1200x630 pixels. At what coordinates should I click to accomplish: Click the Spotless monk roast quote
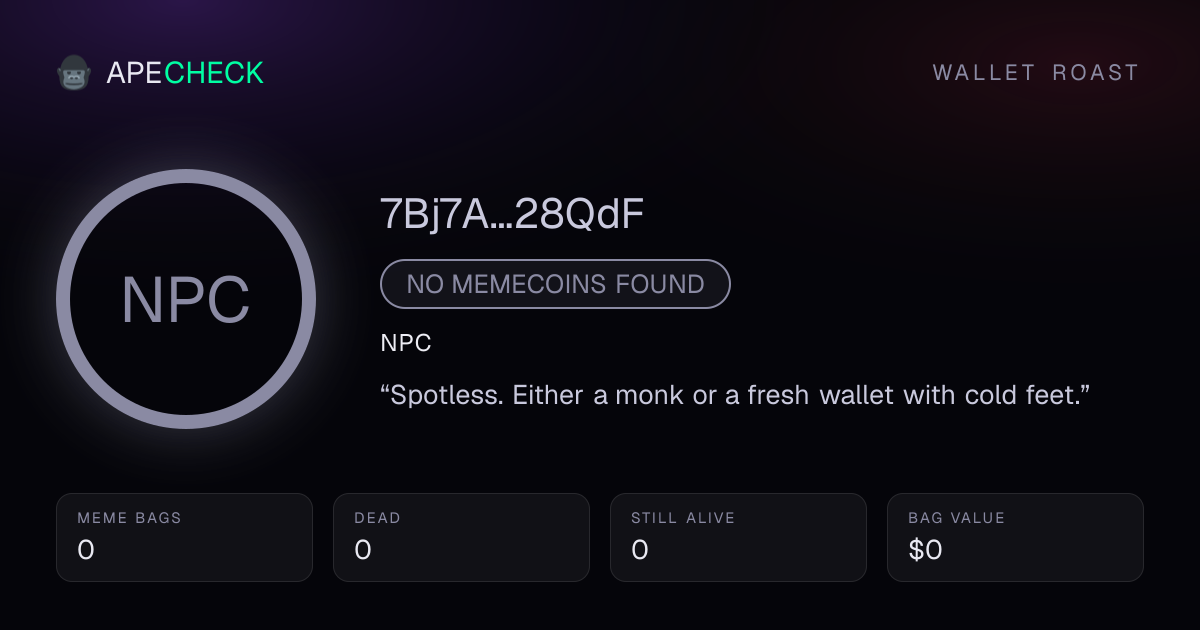pyautogui.click(x=735, y=395)
